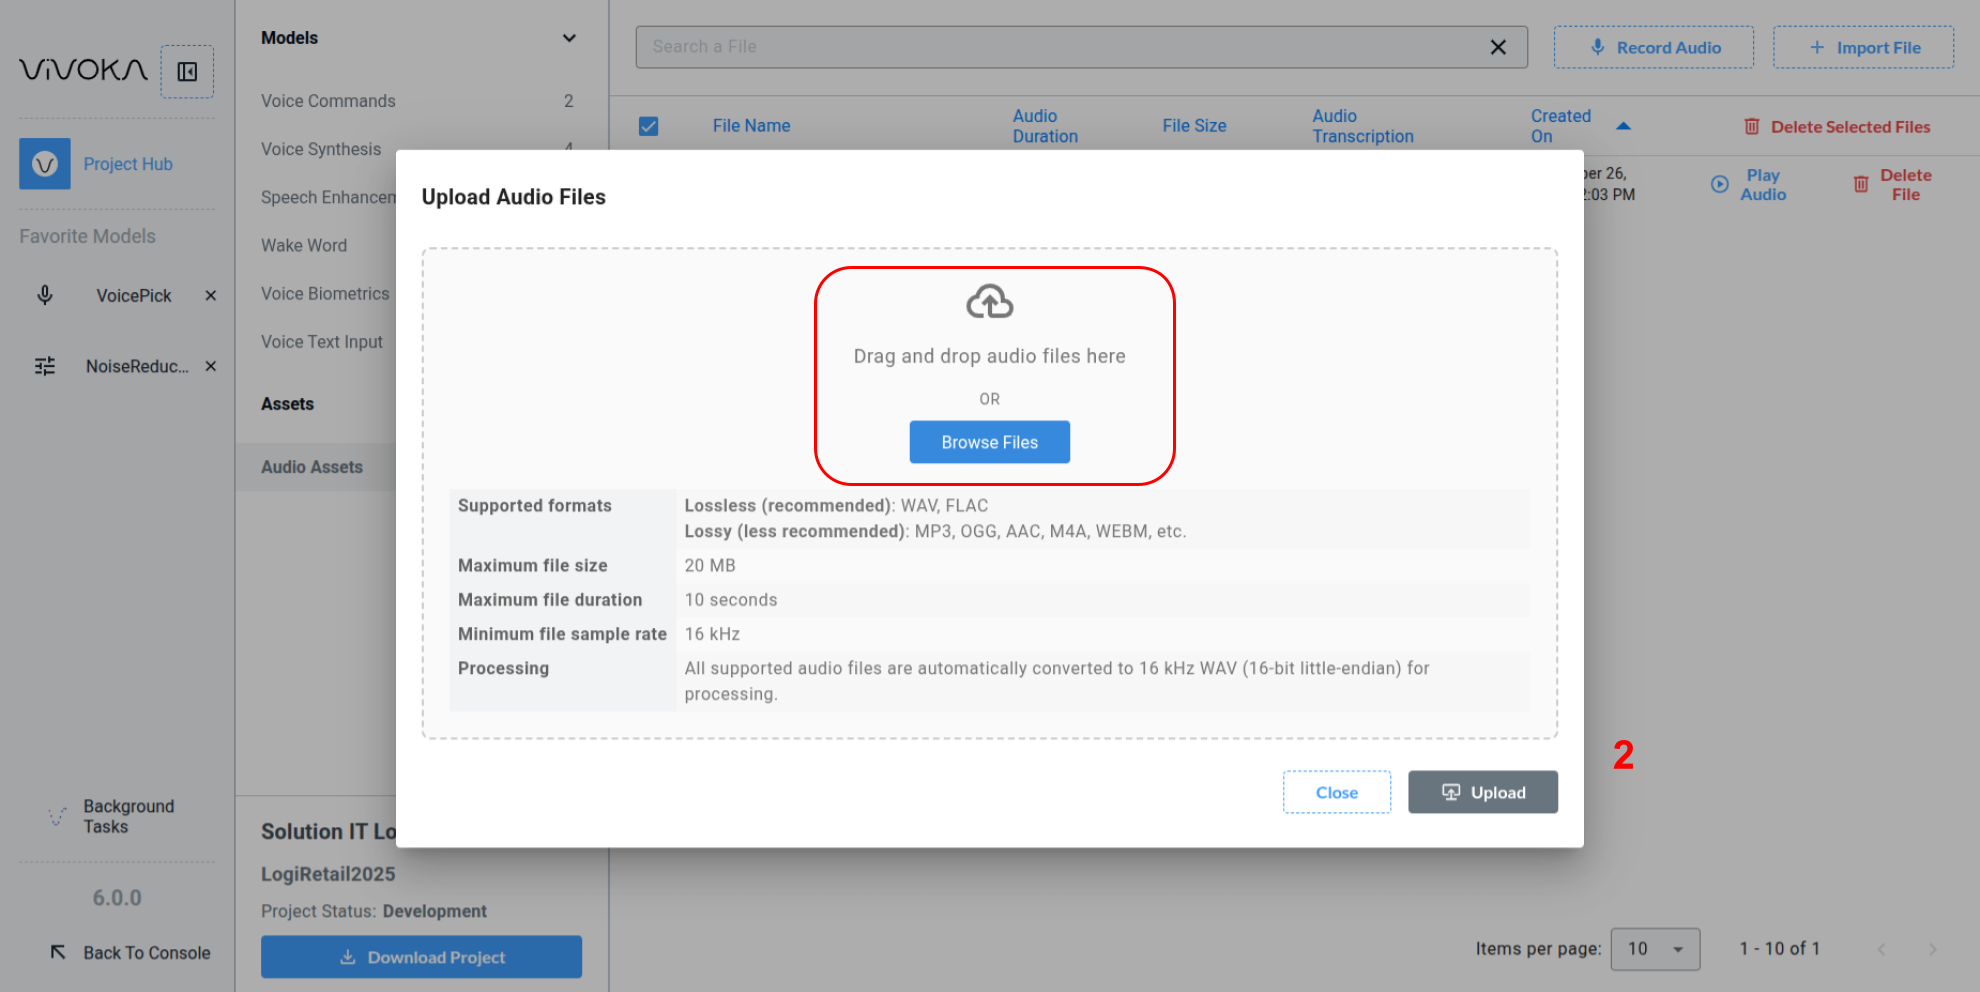Click the Delete File trash icon

point(1860,184)
